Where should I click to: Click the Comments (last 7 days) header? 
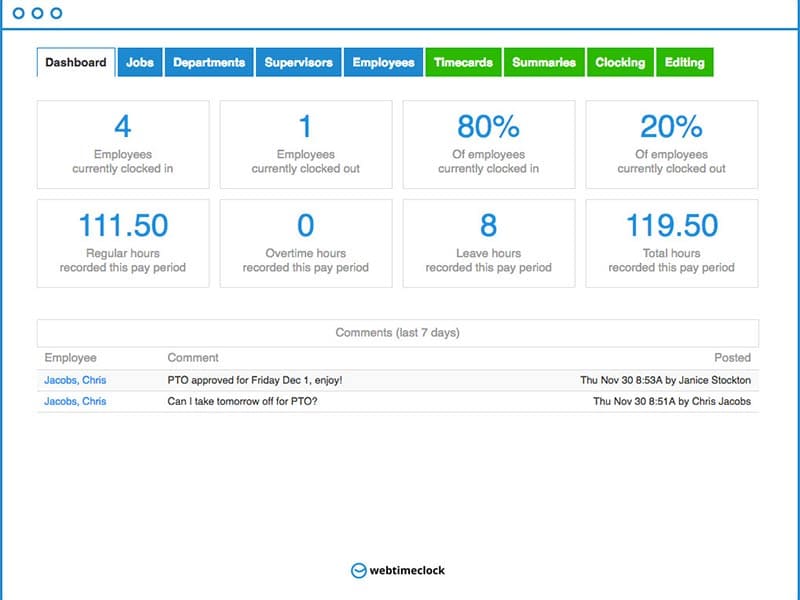tap(399, 331)
